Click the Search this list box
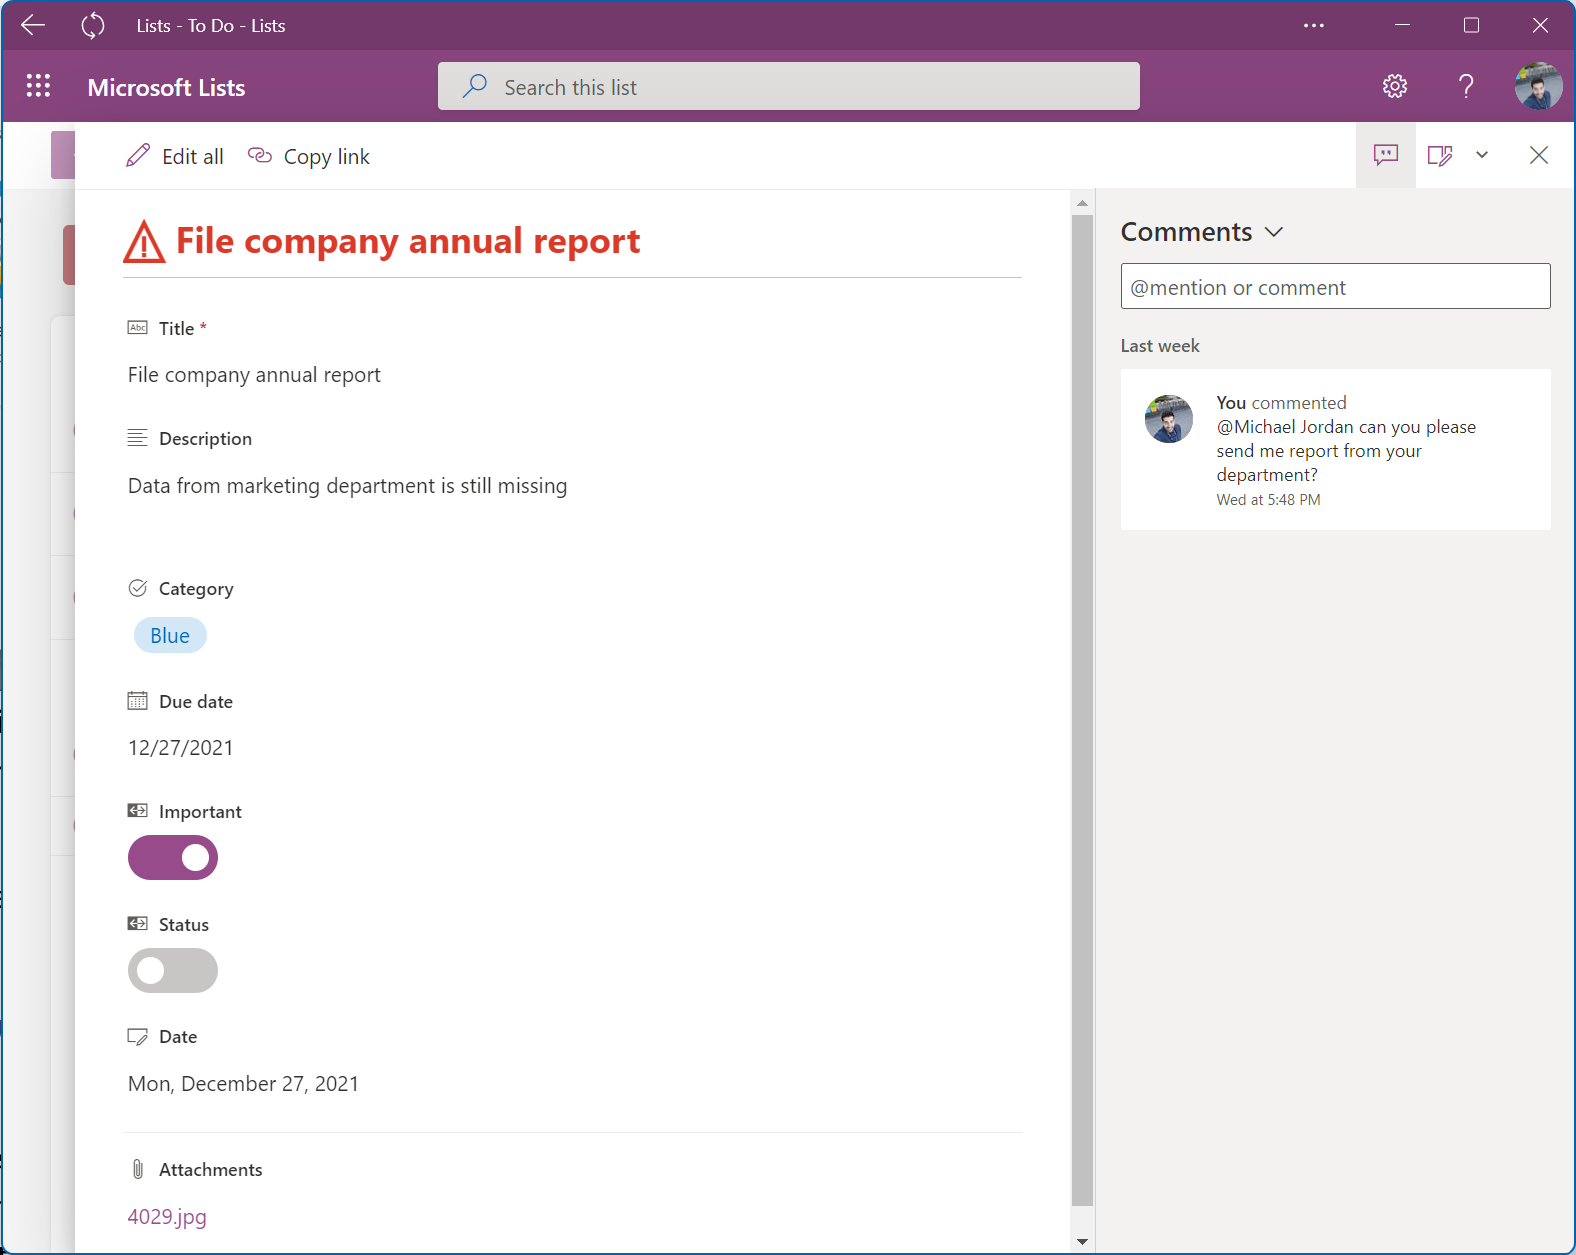This screenshot has height=1255, width=1576. coord(788,87)
